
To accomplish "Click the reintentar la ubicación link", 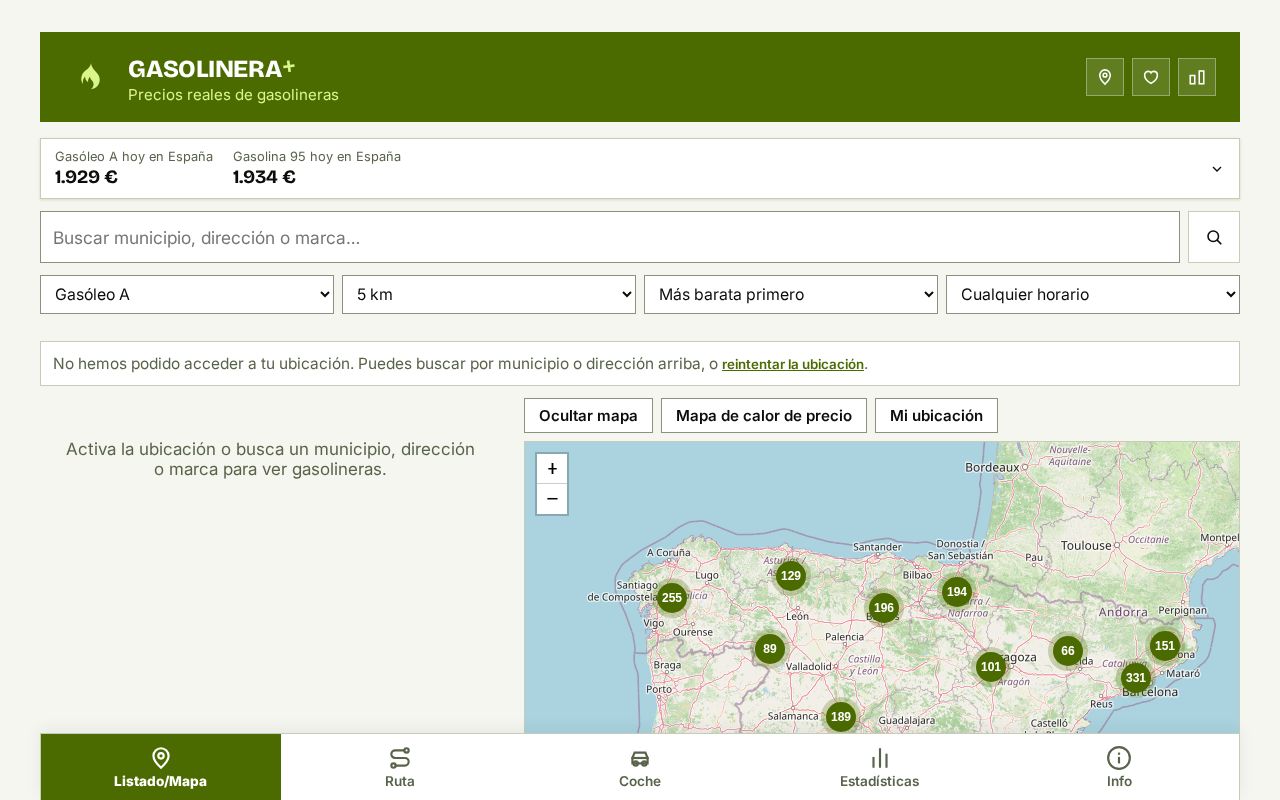I will [793, 364].
